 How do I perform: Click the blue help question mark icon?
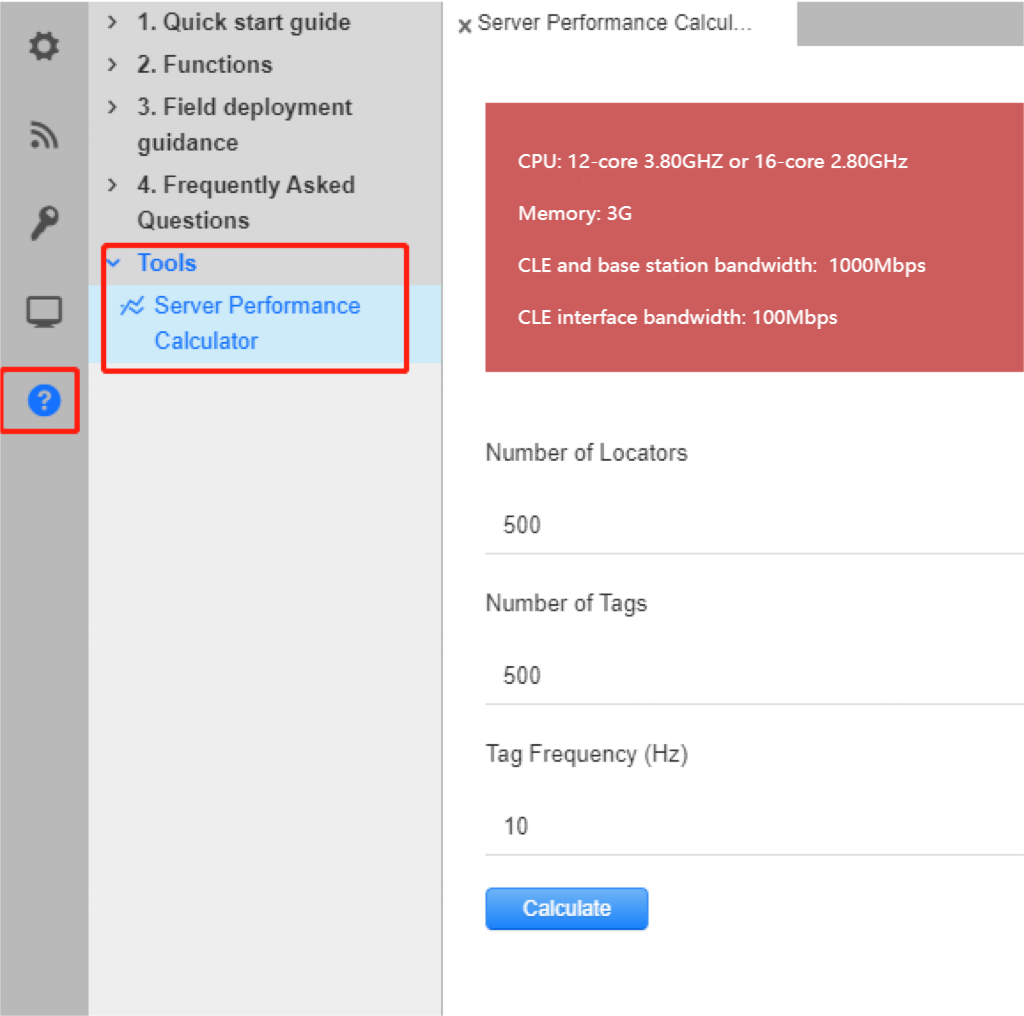click(44, 401)
